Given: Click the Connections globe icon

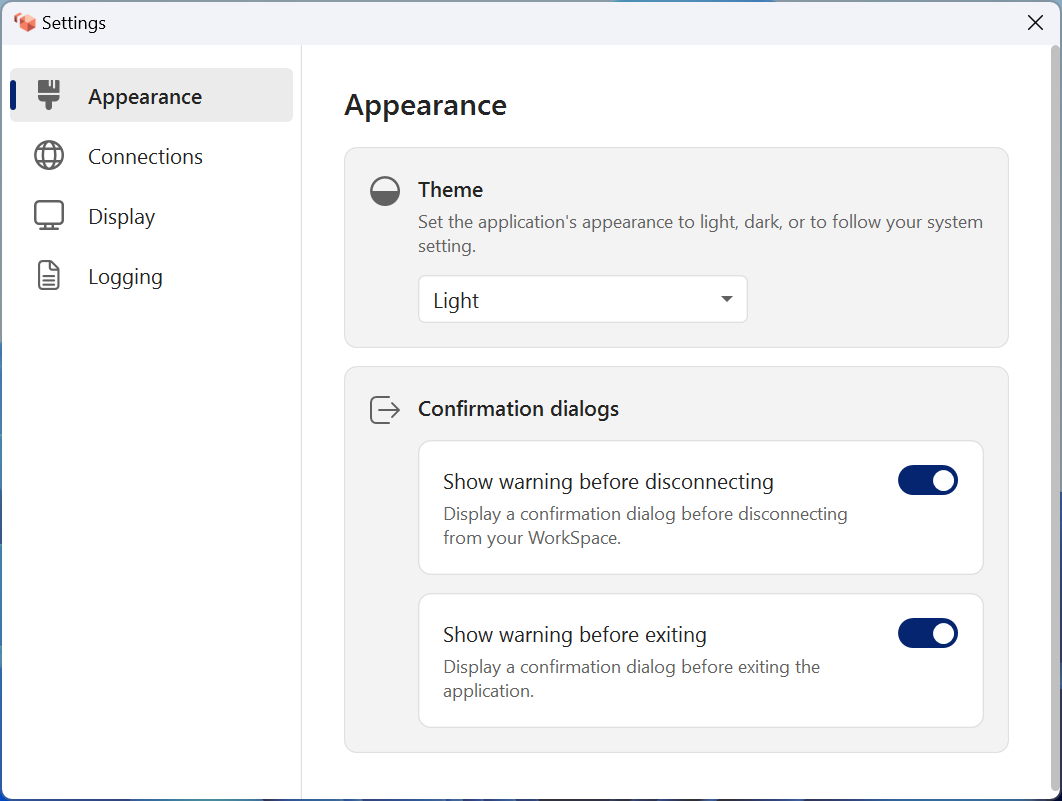Looking at the screenshot, I should [x=49, y=155].
